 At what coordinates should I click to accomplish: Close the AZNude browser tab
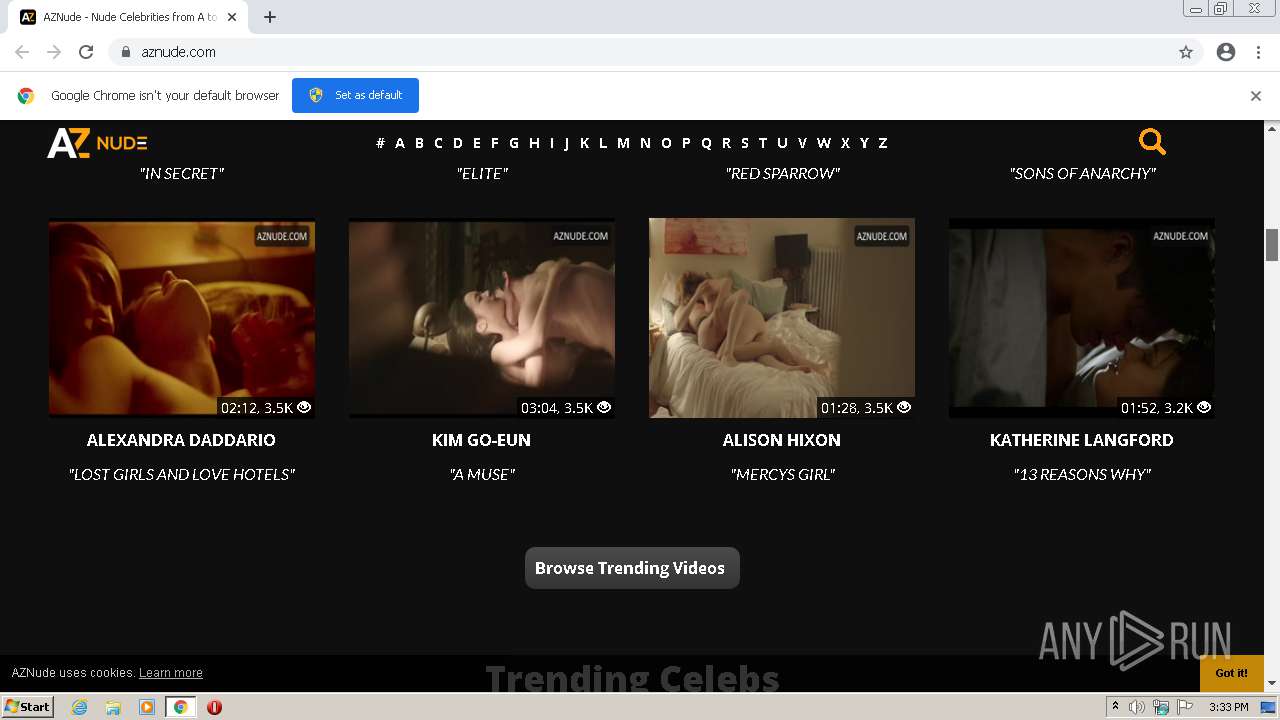[232, 17]
